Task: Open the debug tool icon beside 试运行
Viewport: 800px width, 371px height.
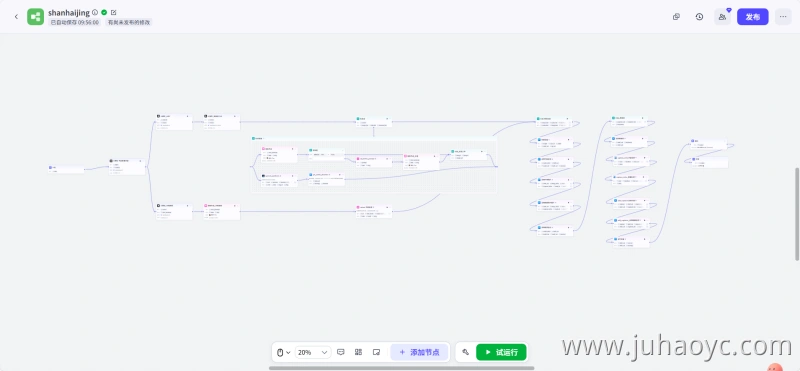Action: (x=465, y=352)
